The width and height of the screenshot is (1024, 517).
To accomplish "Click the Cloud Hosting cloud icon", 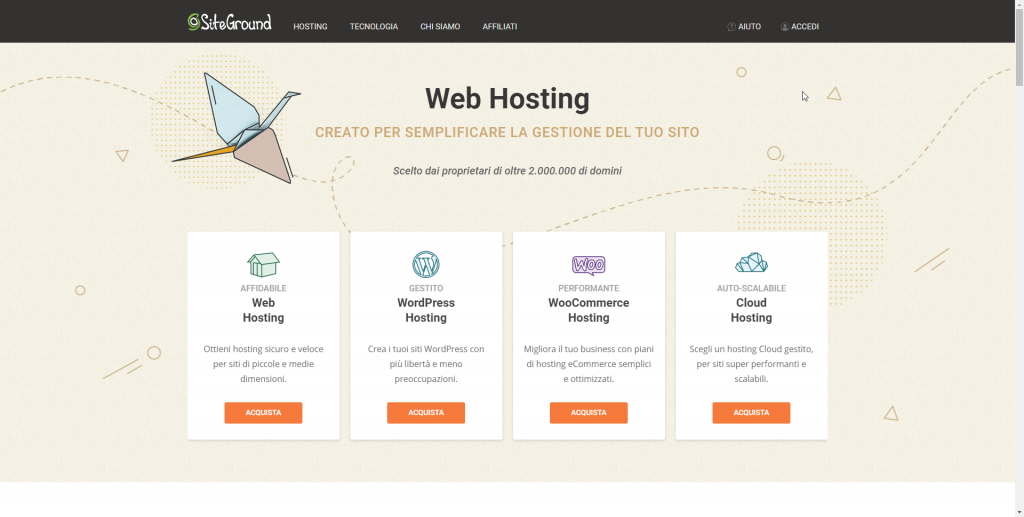I will [x=751, y=263].
